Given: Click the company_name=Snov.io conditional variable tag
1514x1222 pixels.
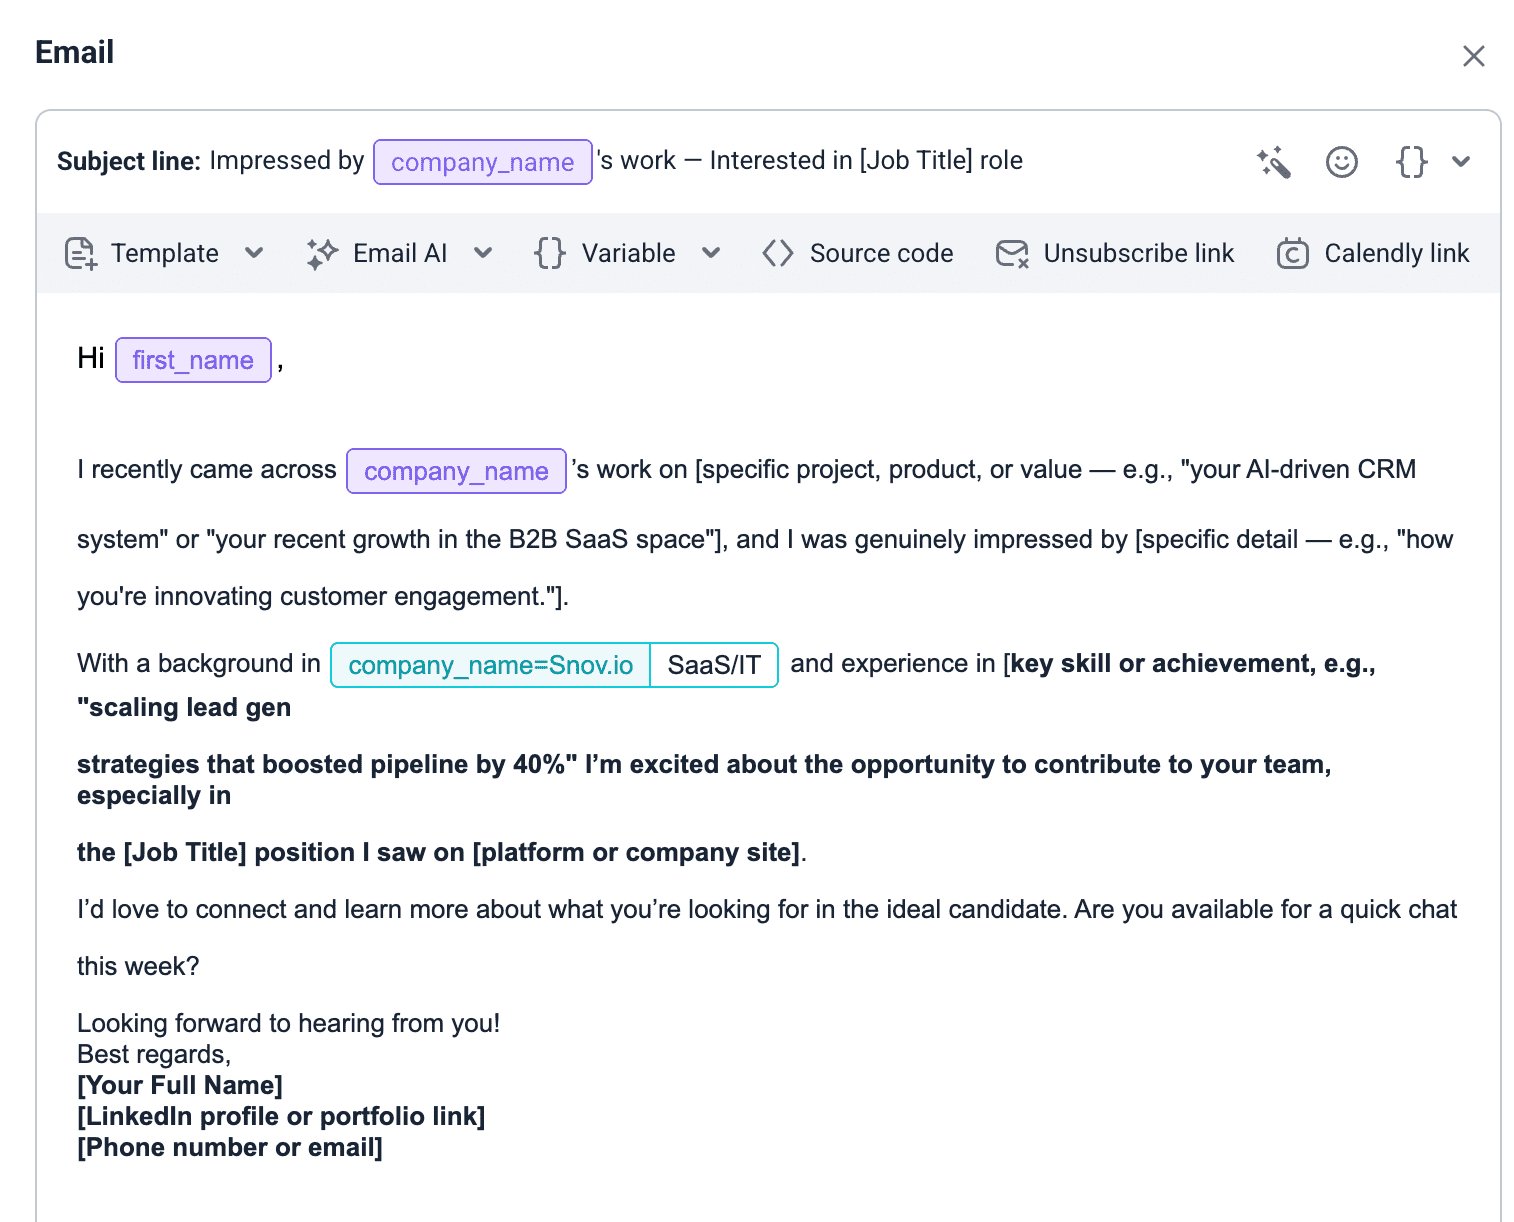Looking at the screenshot, I should pyautogui.click(x=490, y=665).
